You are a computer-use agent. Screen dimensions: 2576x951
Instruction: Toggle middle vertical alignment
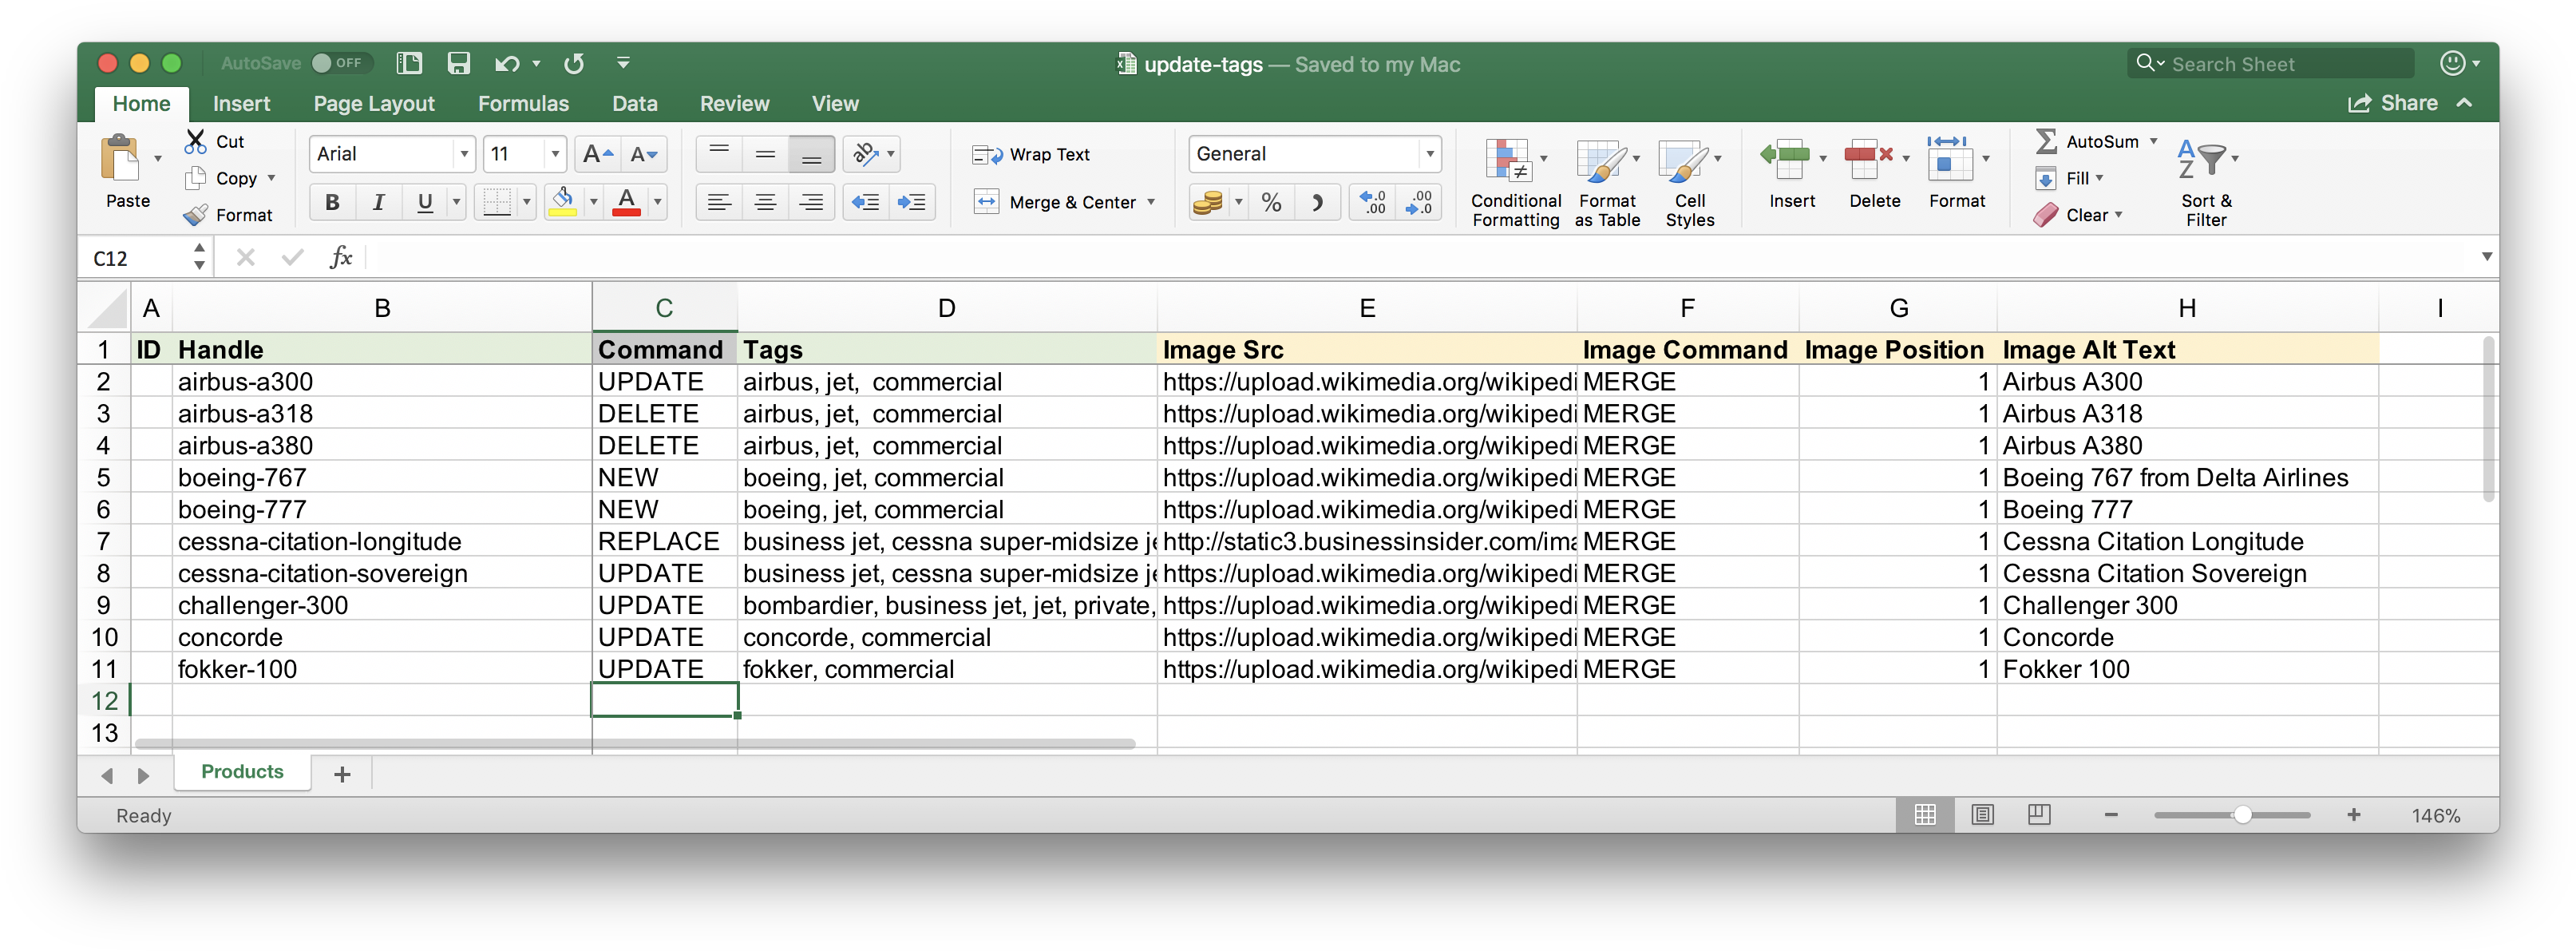coord(765,154)
